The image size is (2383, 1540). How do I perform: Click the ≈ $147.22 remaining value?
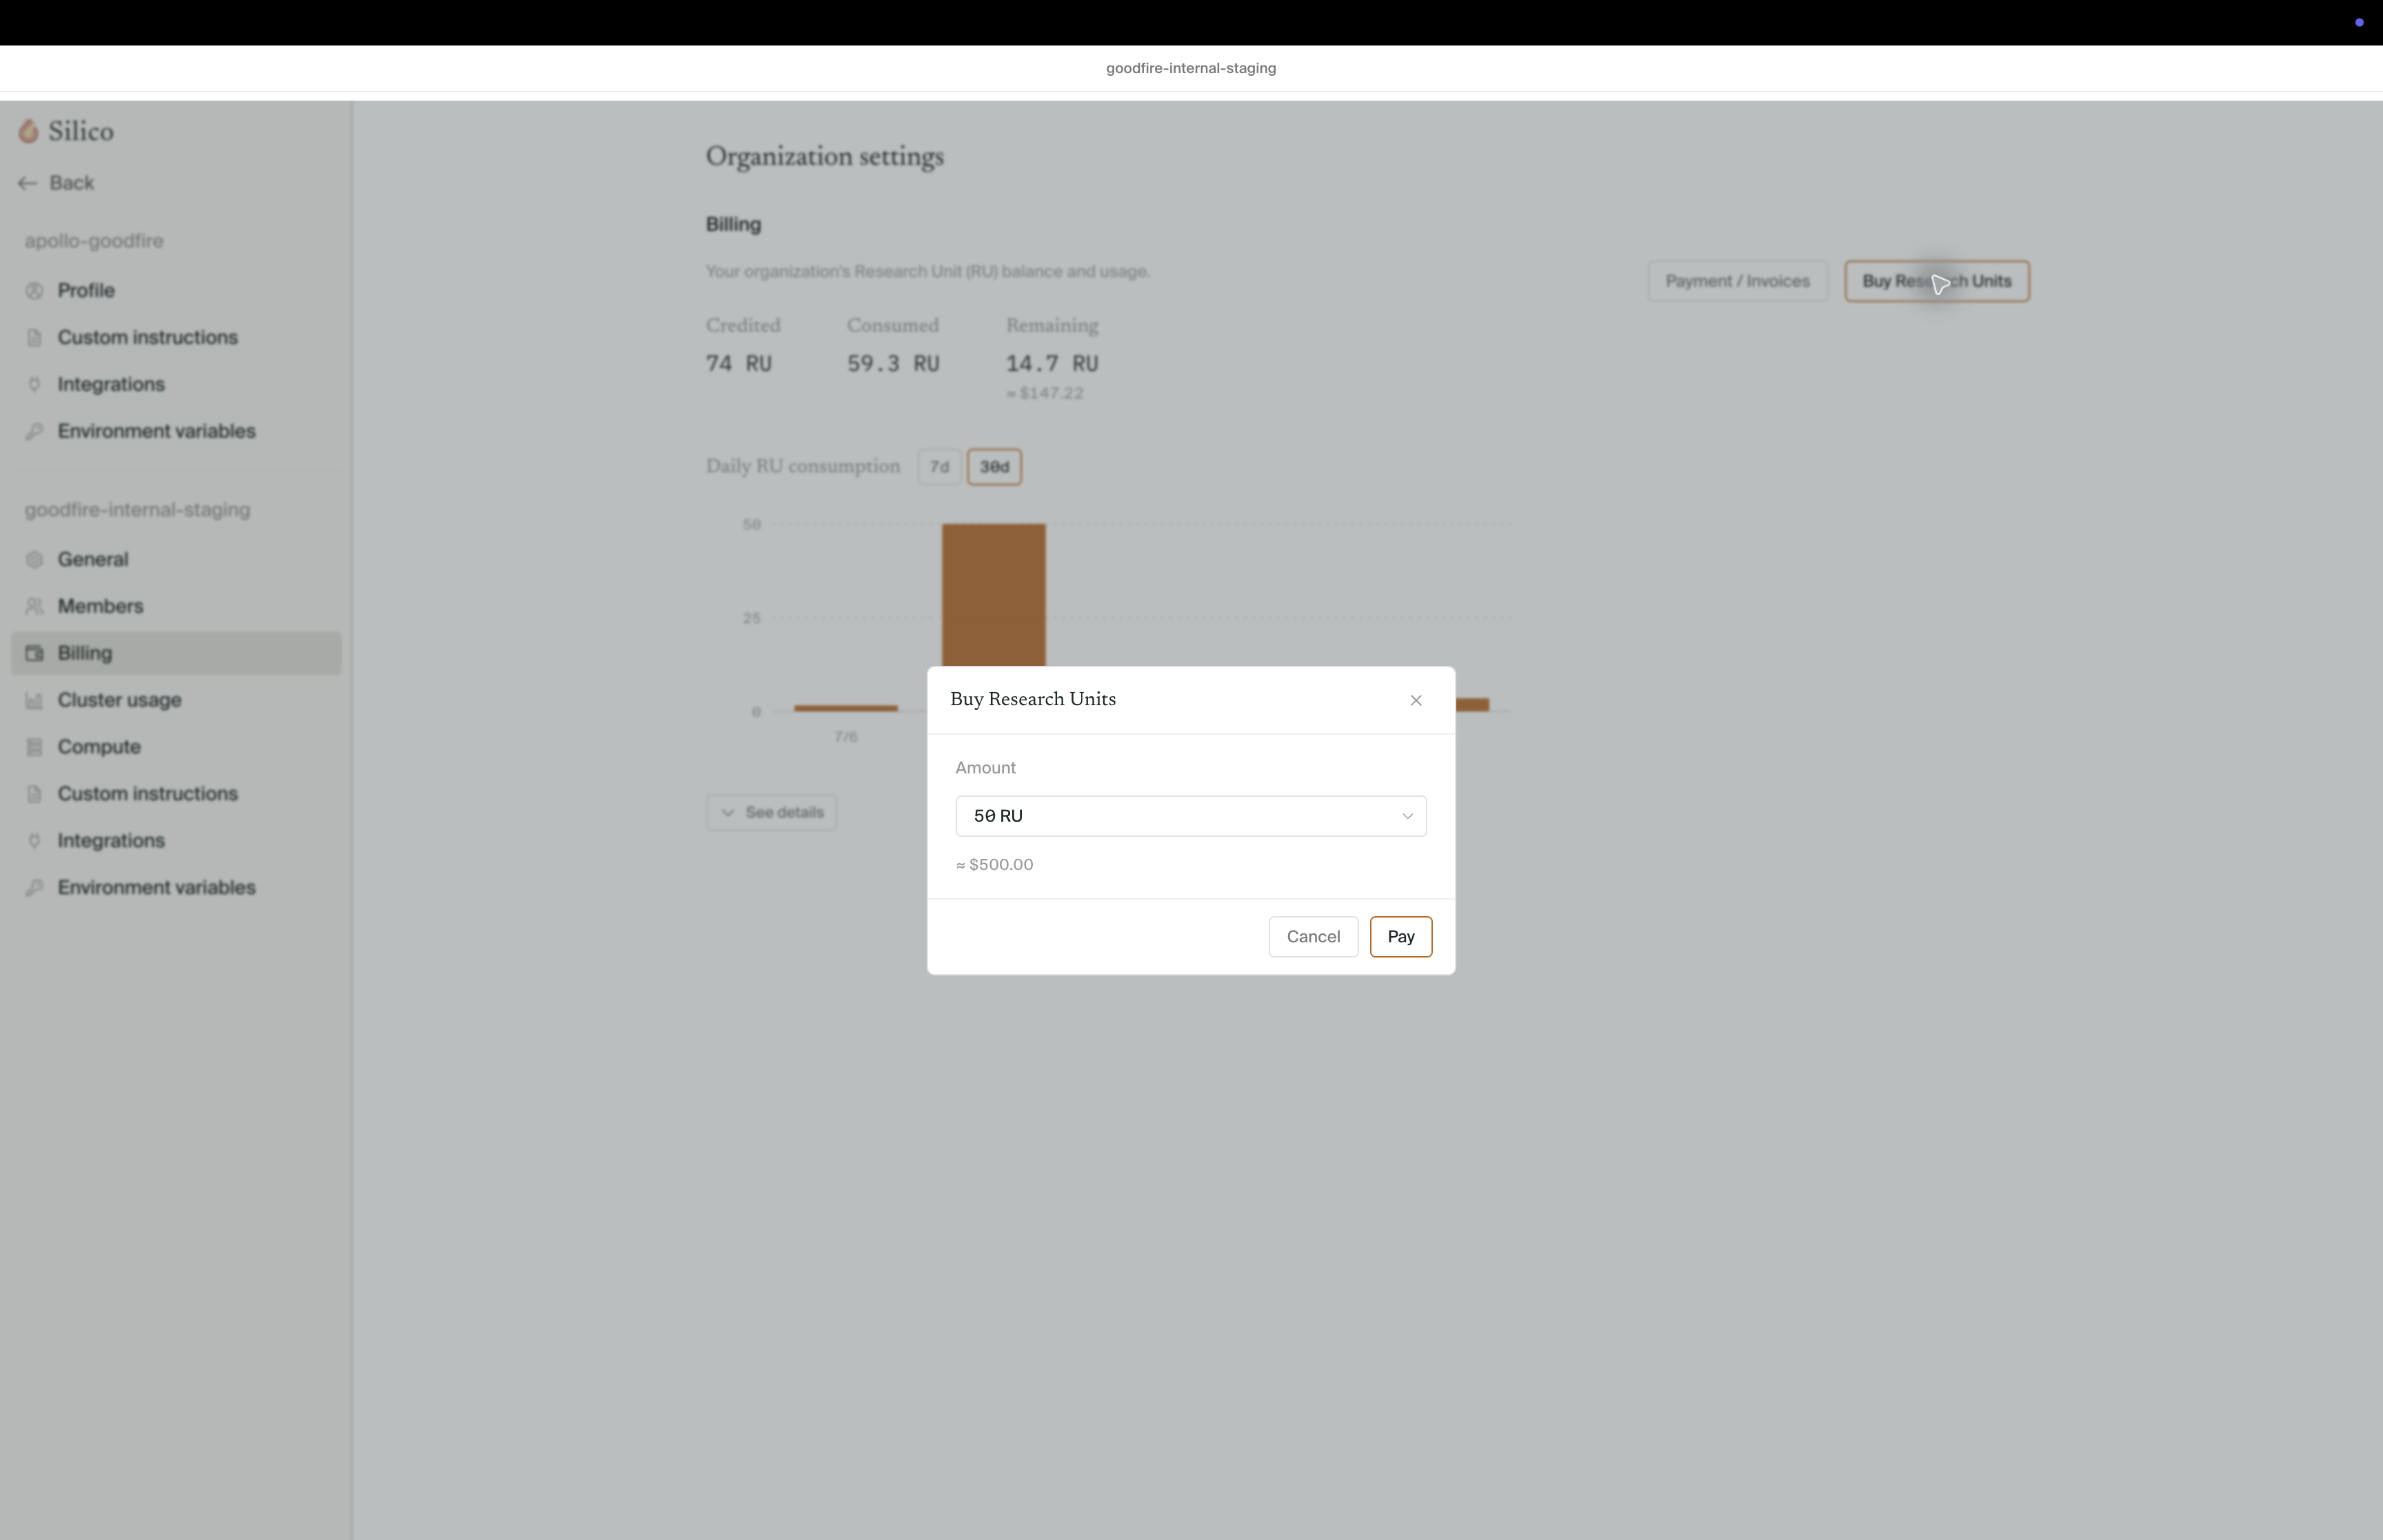point(1045,394)
